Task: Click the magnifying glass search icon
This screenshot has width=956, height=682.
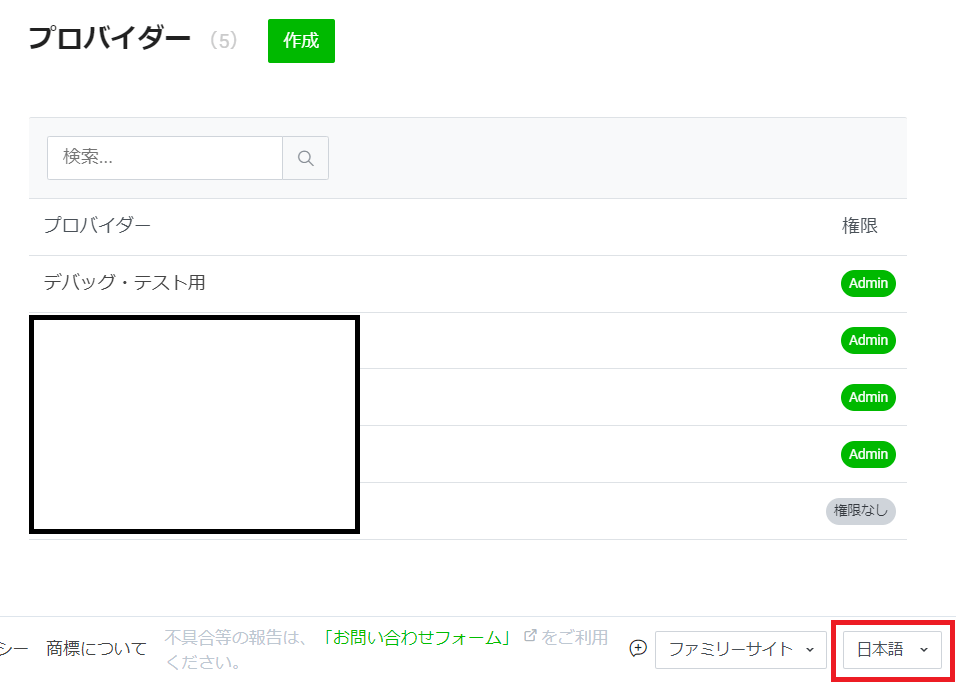Action: [x=305, y=158]
